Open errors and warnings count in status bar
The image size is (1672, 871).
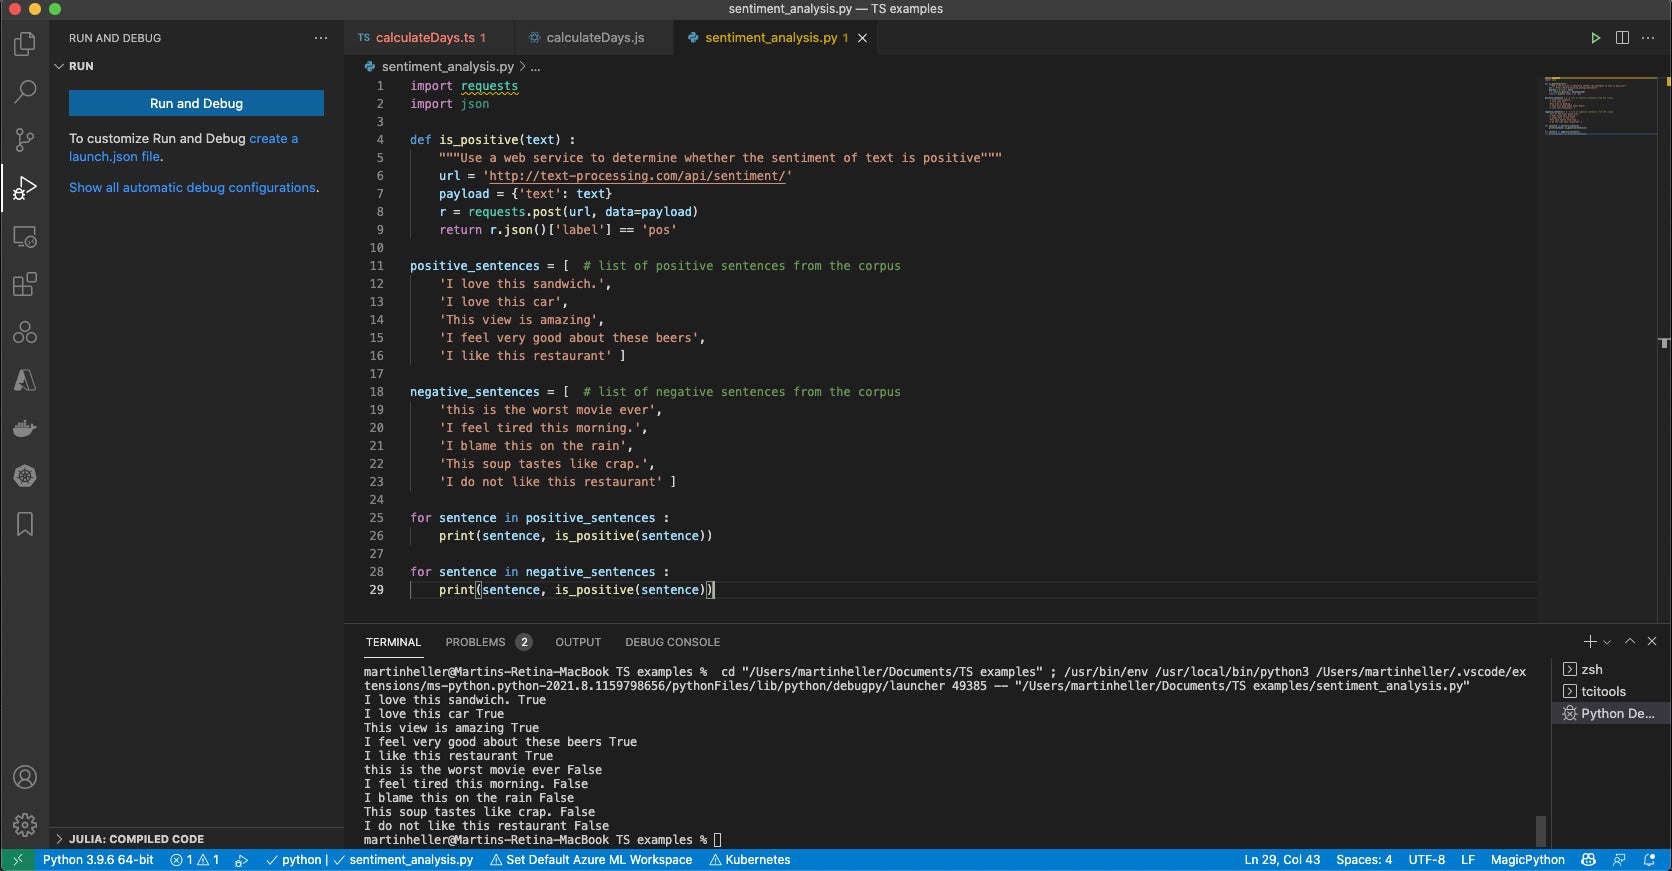(195, 860)
